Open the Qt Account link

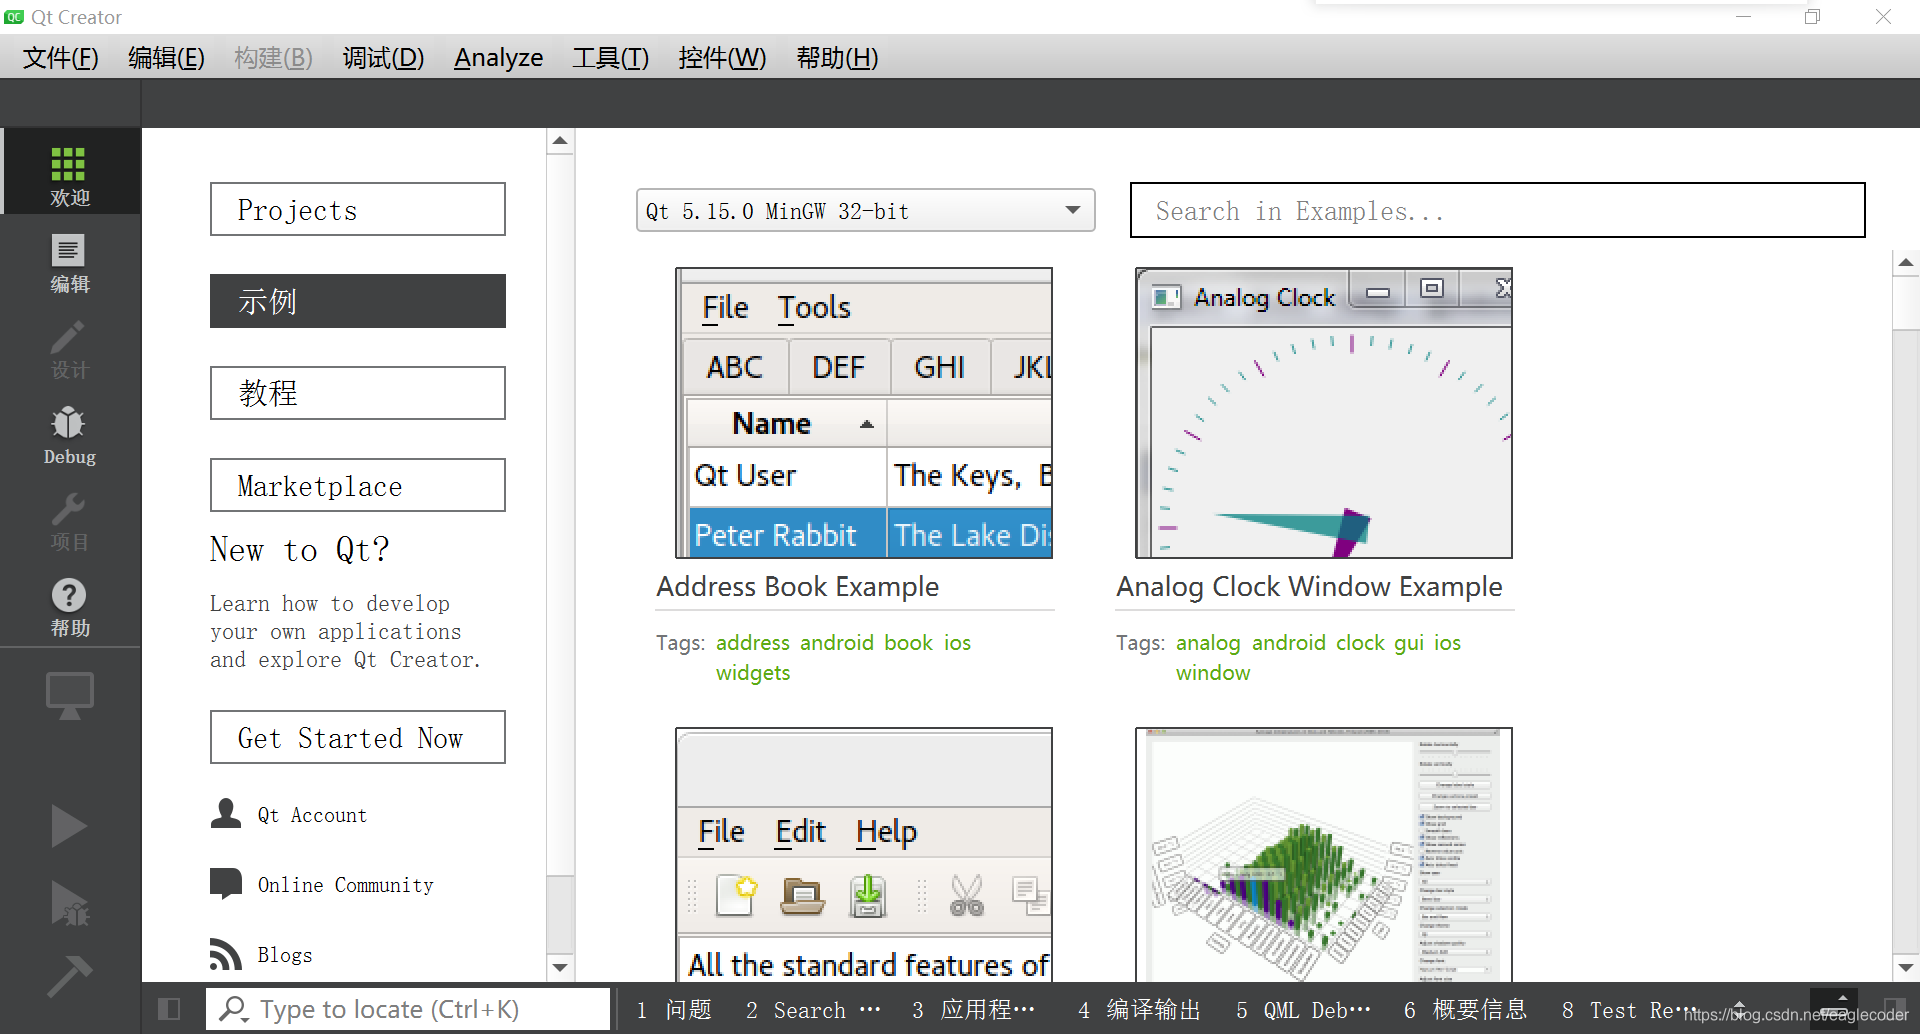coord(312,815)
